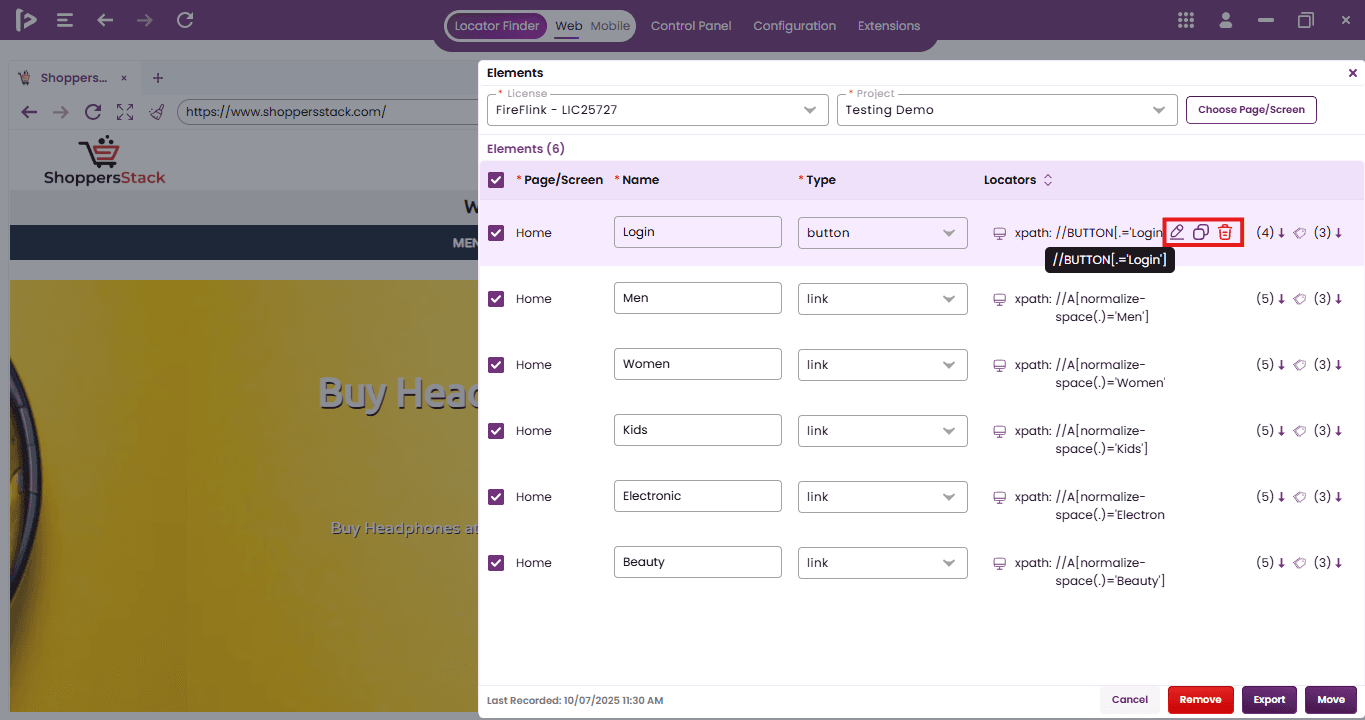Click the broom clear icon beside the URL bar
This screenshot has width=1365, height=720.
point(157,112)
